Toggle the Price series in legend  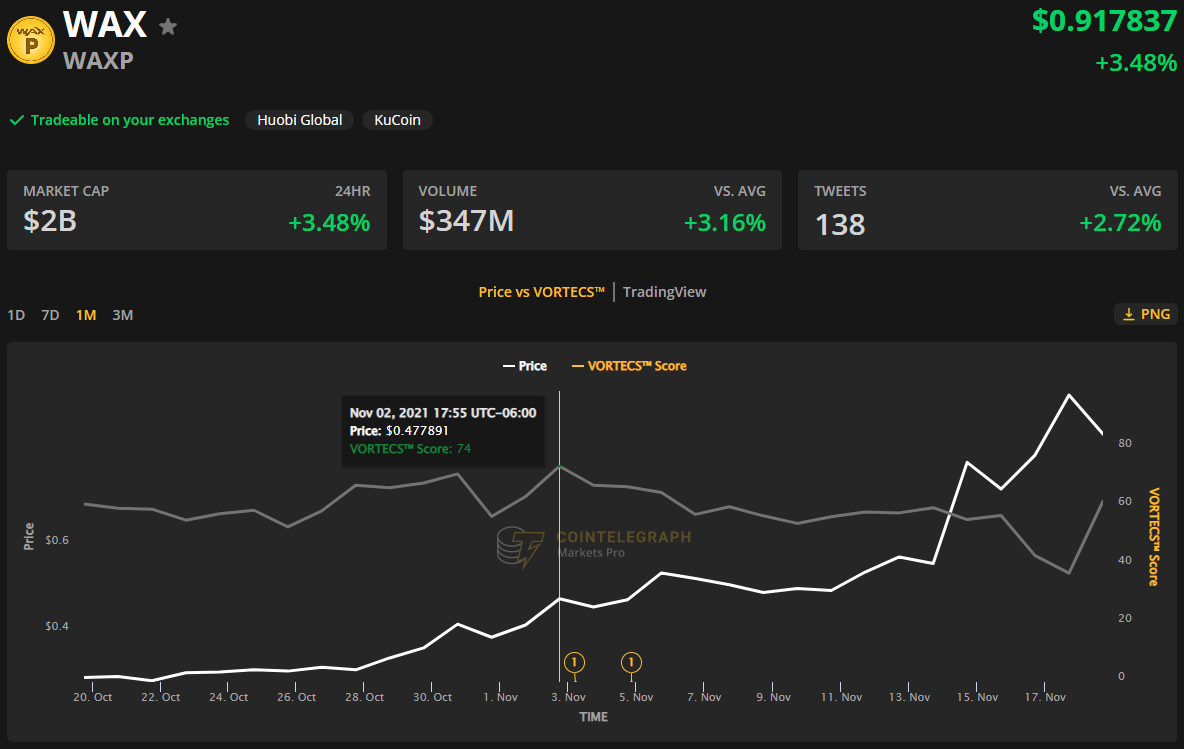(x=524, y=366)
